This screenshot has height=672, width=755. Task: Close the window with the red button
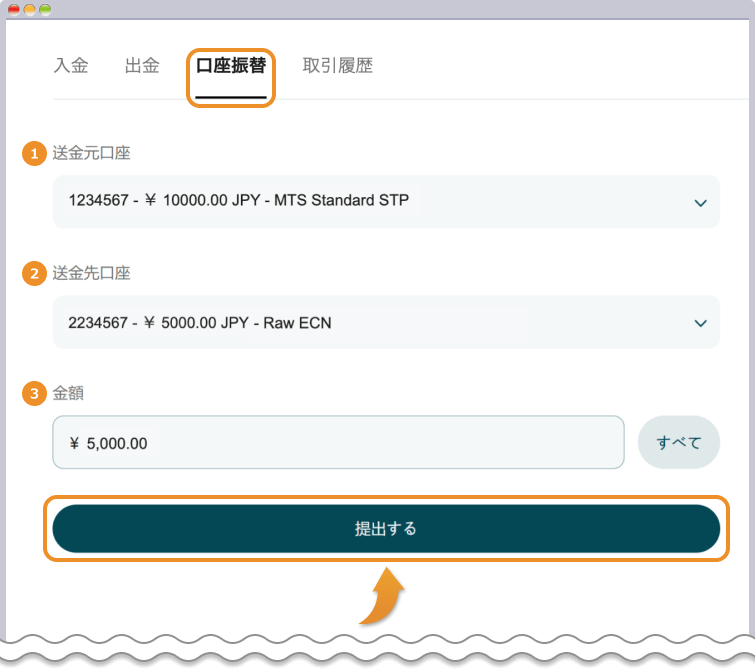14,10
